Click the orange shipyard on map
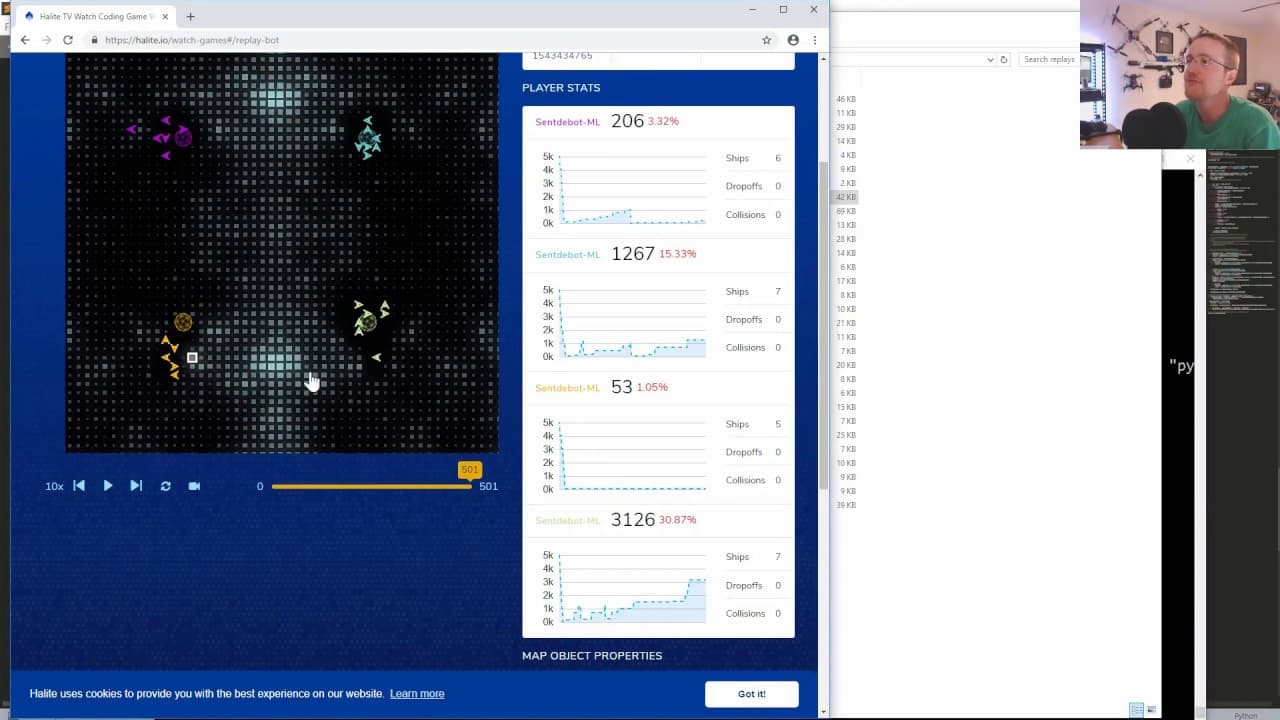This screenshot has width=1280, height=720. pos(183,322)
